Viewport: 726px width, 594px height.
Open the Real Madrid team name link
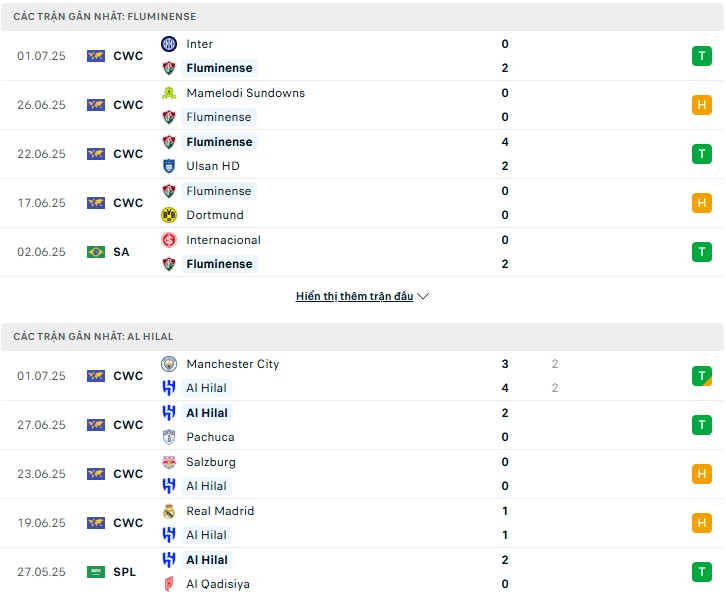pyautogui.click(x=220, y=511)
